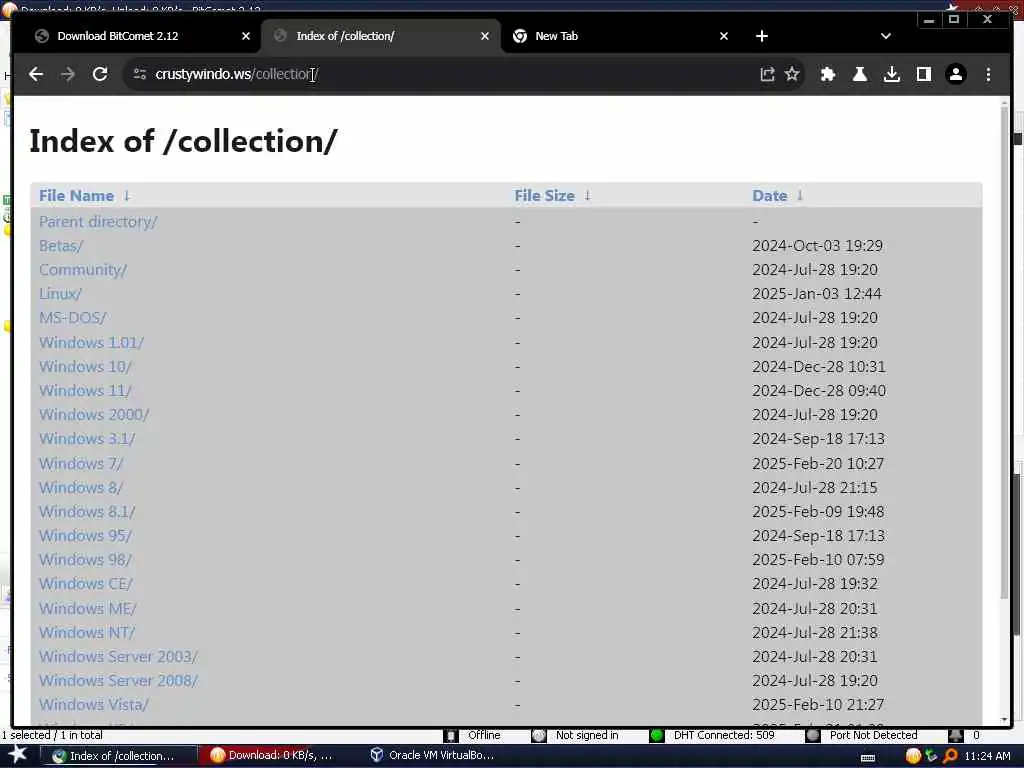This screenshot has width=1024, height=768.
Task: Open the Betas folder
Action: click(x=61, y=246)
